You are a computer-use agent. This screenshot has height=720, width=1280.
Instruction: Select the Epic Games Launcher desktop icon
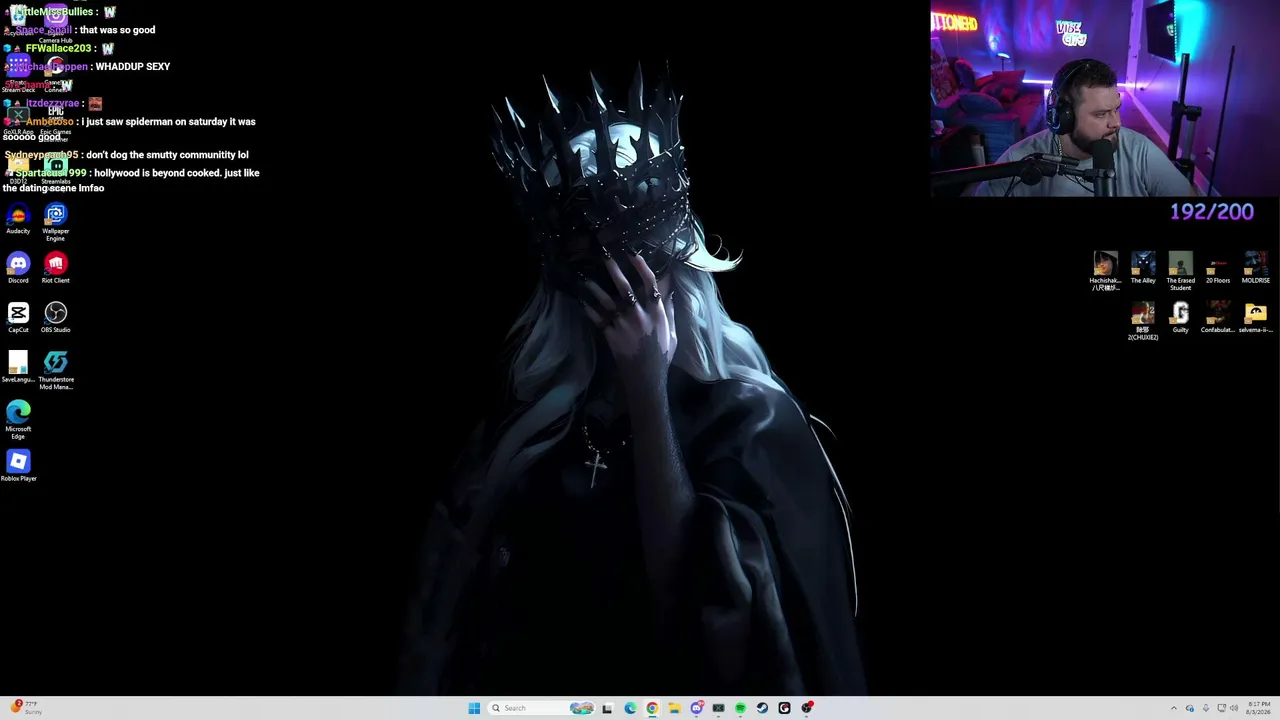pyautogui.click(x=55, y=122)
